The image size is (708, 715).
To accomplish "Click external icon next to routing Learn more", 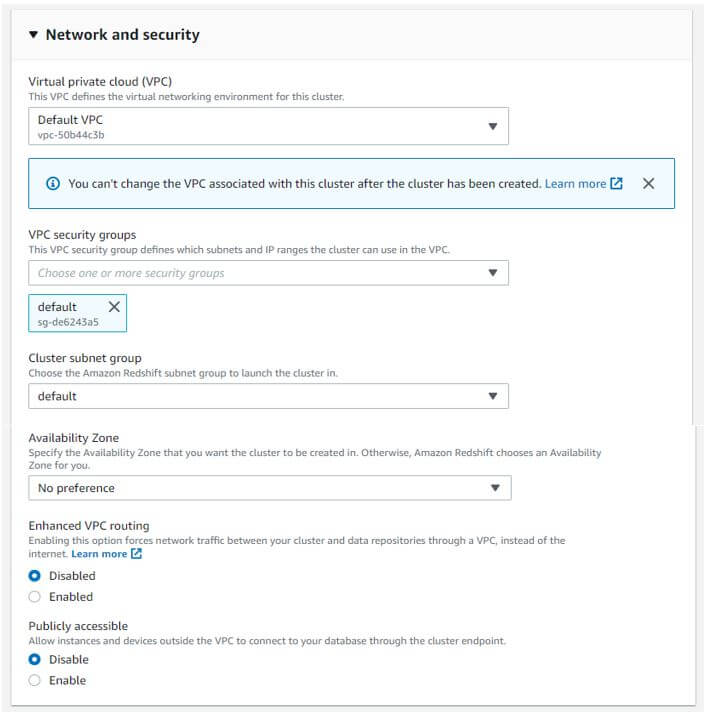I will pos(137,554).
